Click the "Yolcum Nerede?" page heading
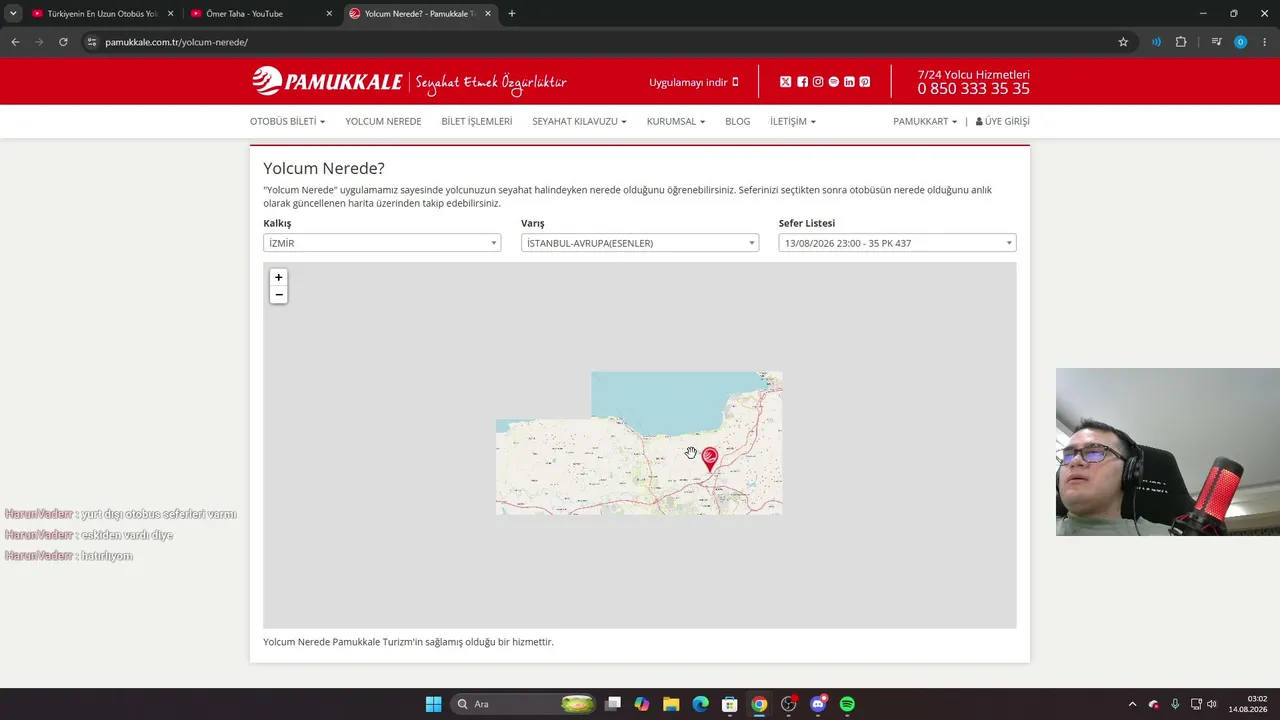Screen dimensions: 1280x720 (x=324, y=168)
